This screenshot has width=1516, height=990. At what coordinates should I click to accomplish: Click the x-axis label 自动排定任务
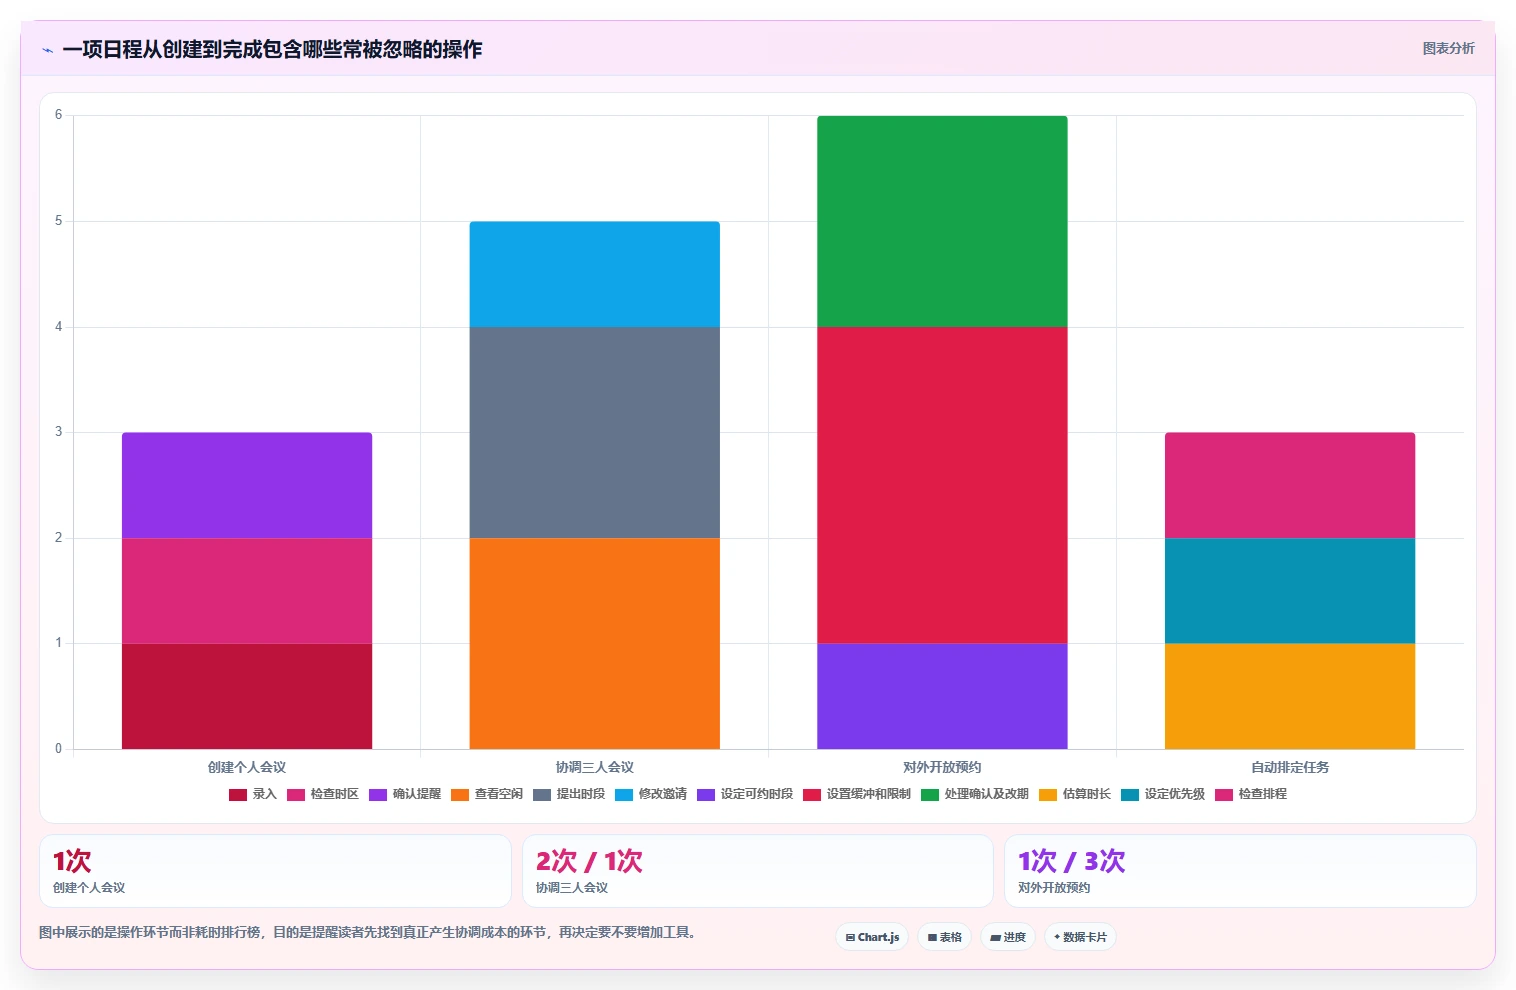click(1290, 767)
